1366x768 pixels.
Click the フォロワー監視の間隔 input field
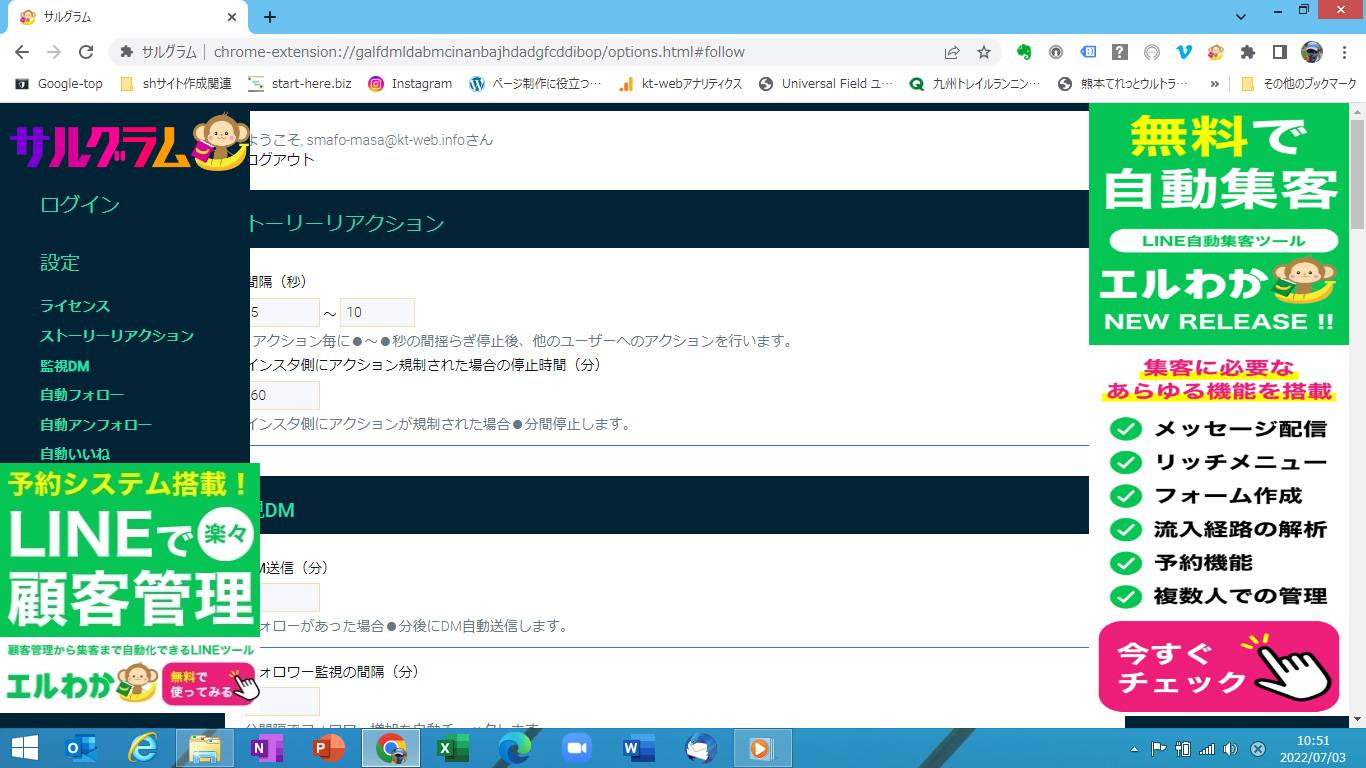coord(289,701)
